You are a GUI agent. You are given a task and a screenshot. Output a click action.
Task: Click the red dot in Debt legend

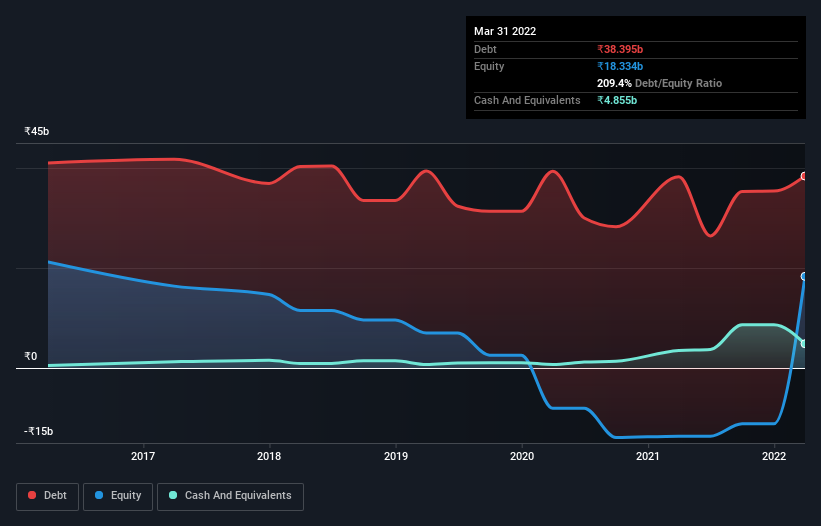32,495
